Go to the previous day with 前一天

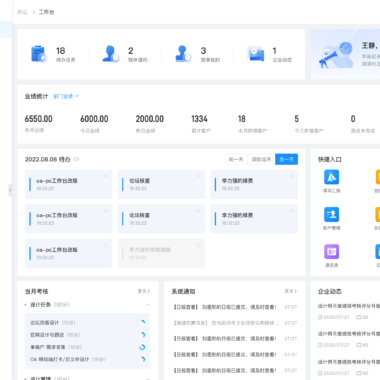[236, 159]
